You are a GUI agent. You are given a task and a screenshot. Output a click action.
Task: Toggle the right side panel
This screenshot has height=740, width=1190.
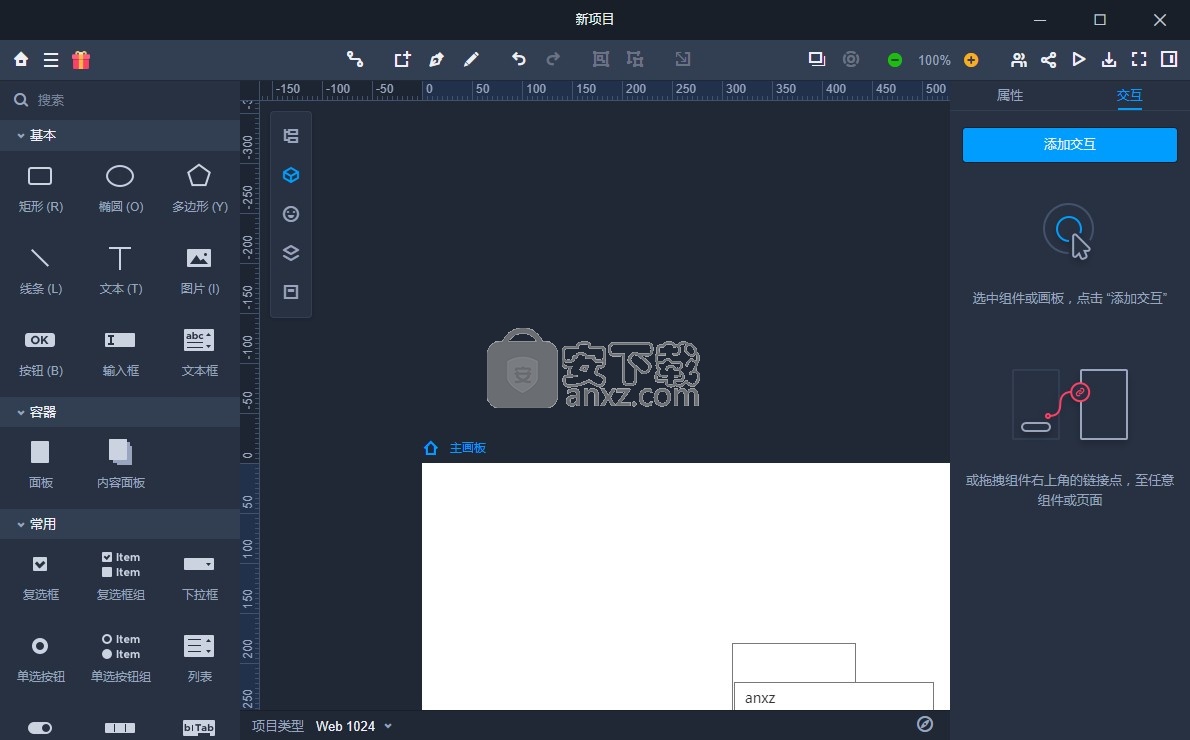point(1169,59)
